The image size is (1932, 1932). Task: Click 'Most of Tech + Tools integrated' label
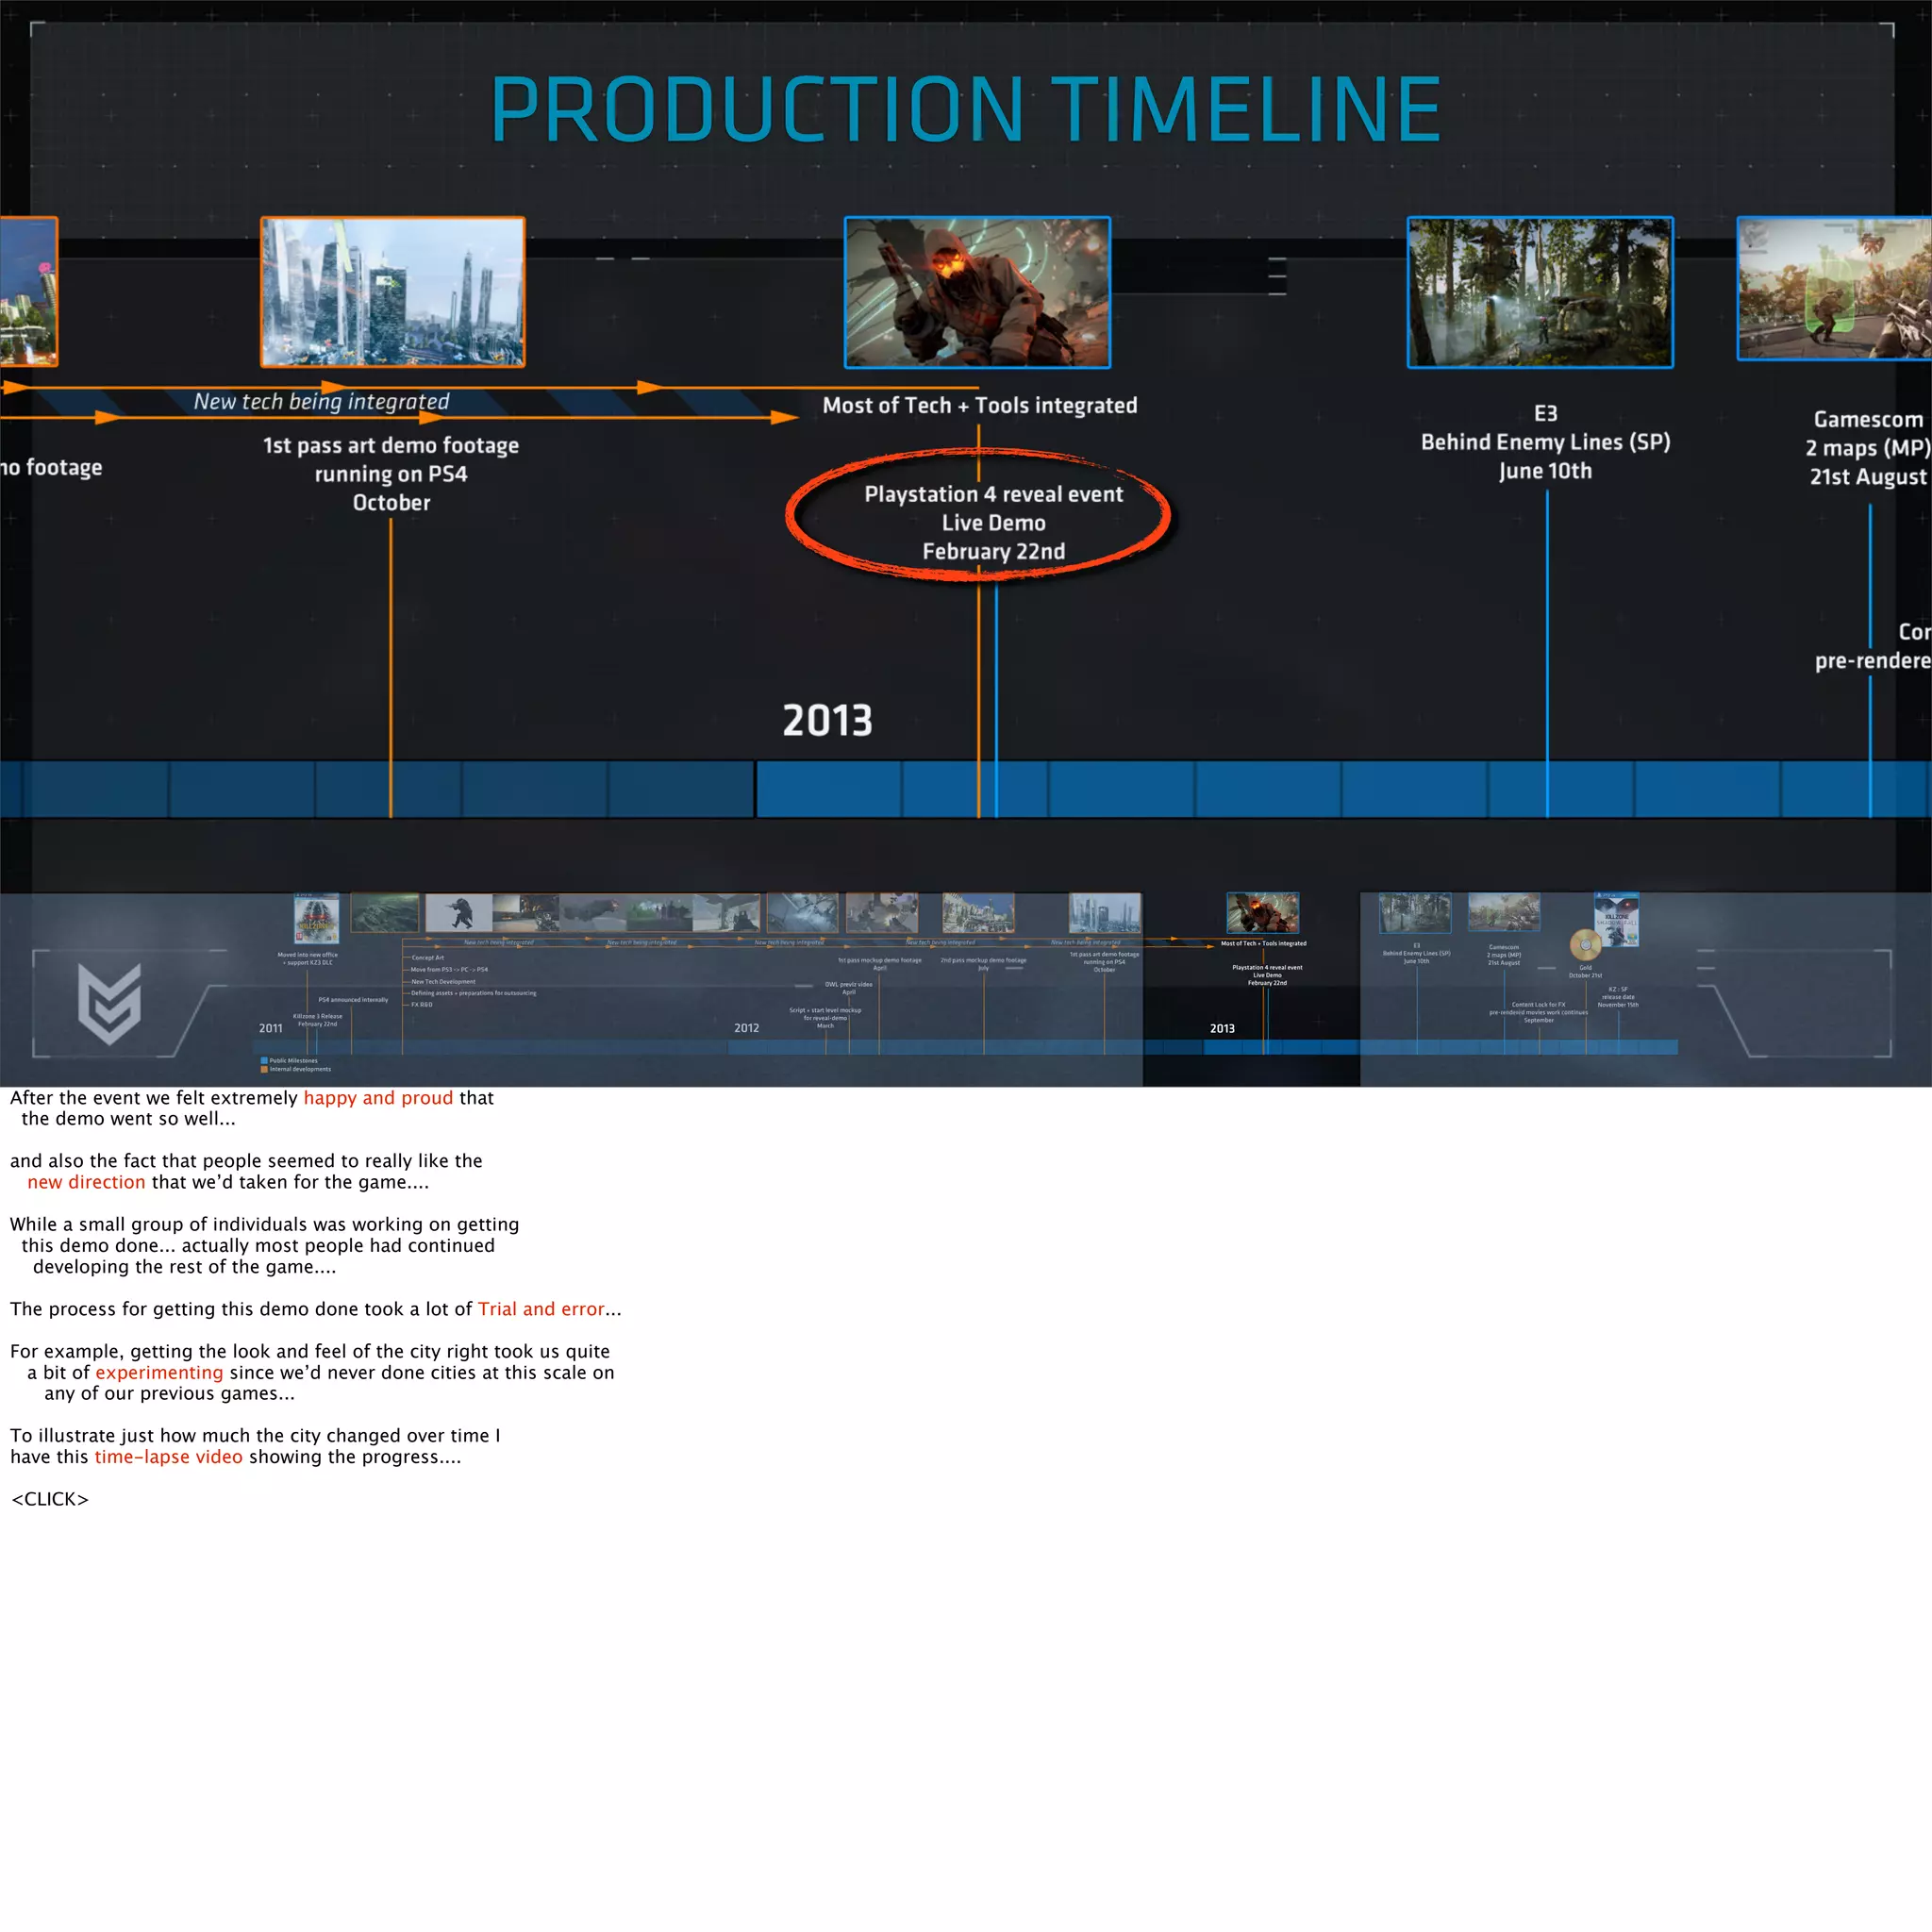click(980, 405)
